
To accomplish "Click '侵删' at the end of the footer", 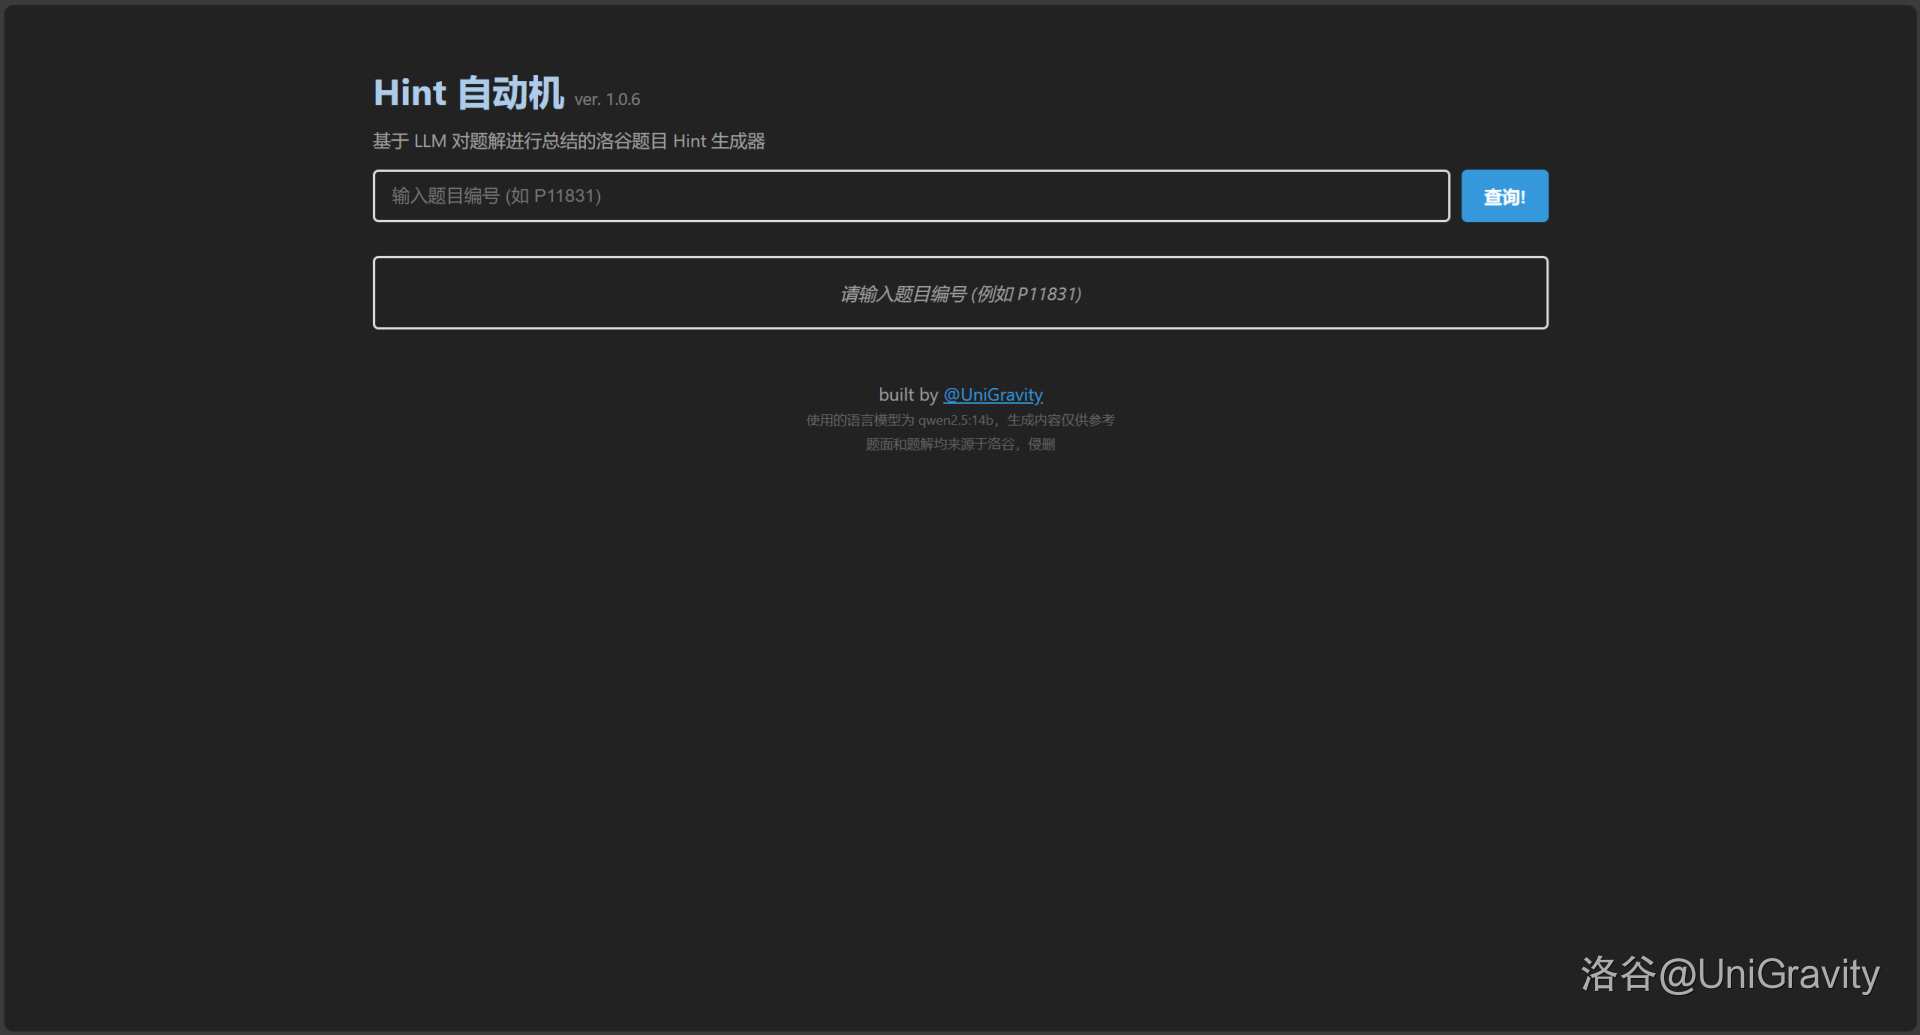I will pyautogui.click(x=1041, y=444).
